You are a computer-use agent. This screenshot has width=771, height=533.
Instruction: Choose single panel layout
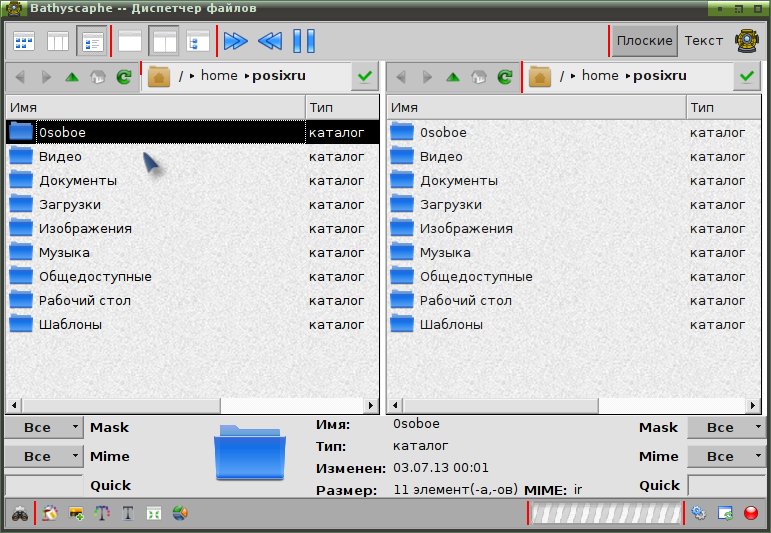[x=130, y=41]
